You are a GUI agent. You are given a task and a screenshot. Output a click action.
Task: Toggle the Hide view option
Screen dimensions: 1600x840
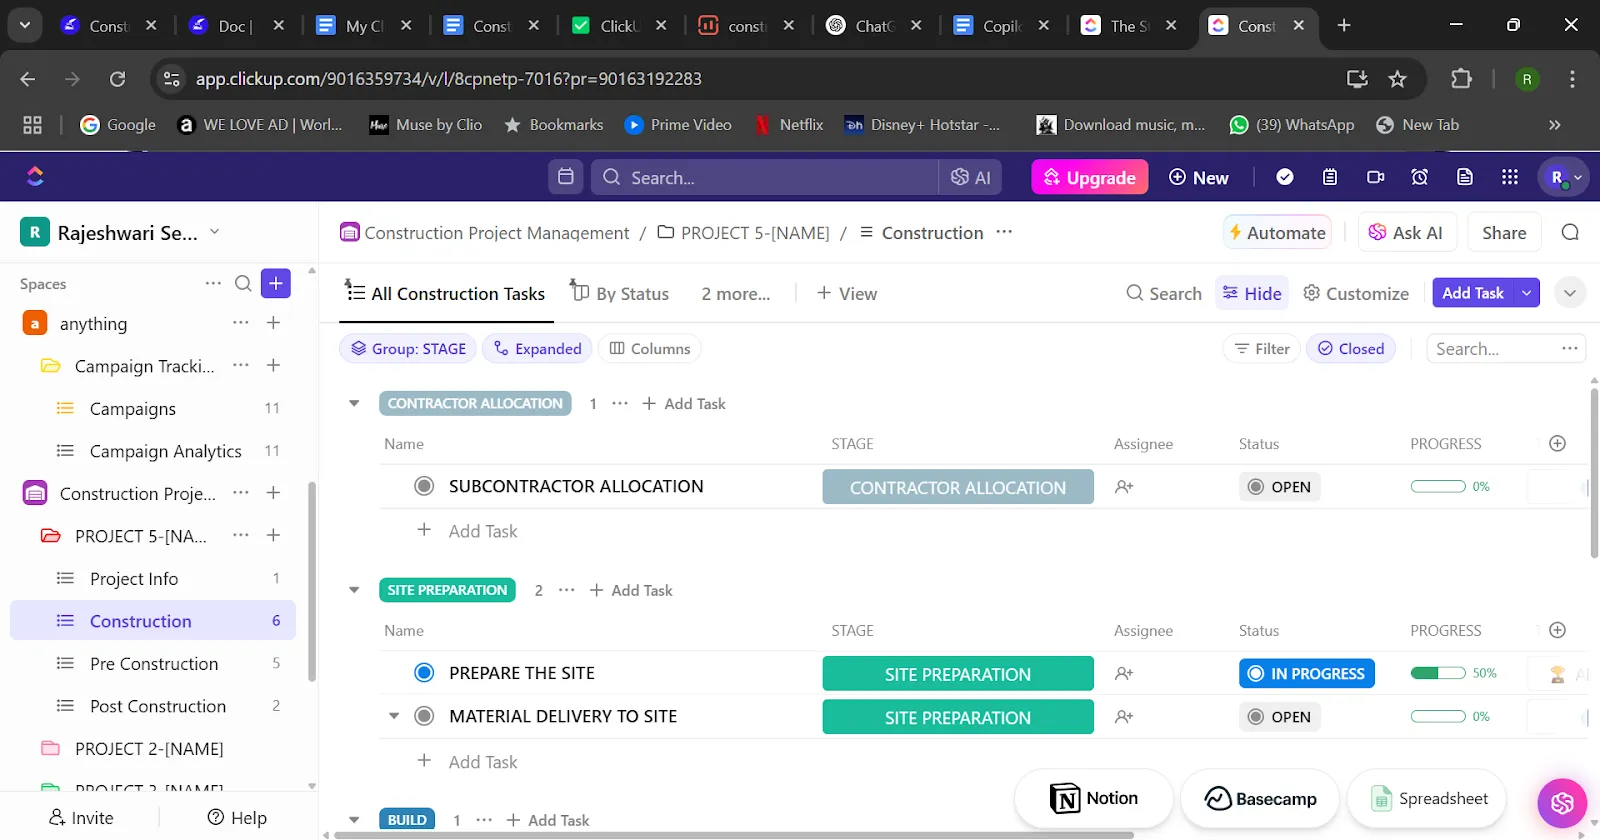[x=1252, y=293]
